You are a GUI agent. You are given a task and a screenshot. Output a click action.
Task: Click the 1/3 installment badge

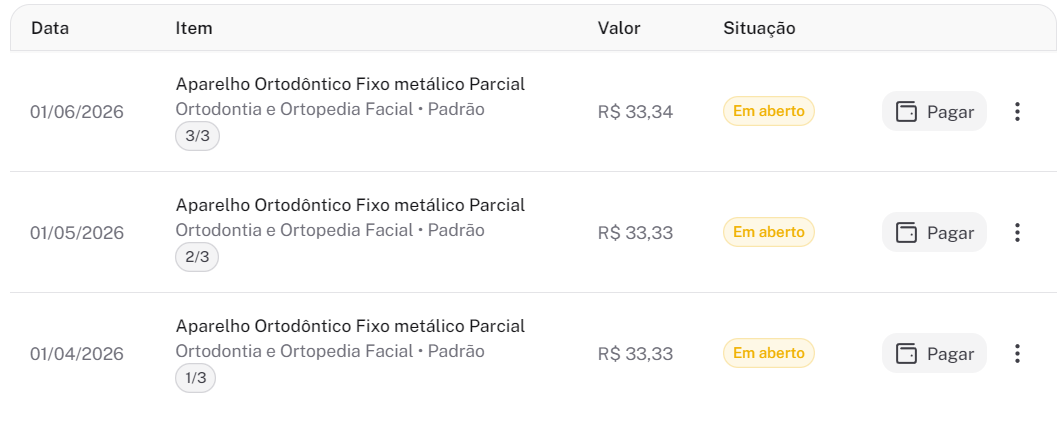(x=196, y=378)
